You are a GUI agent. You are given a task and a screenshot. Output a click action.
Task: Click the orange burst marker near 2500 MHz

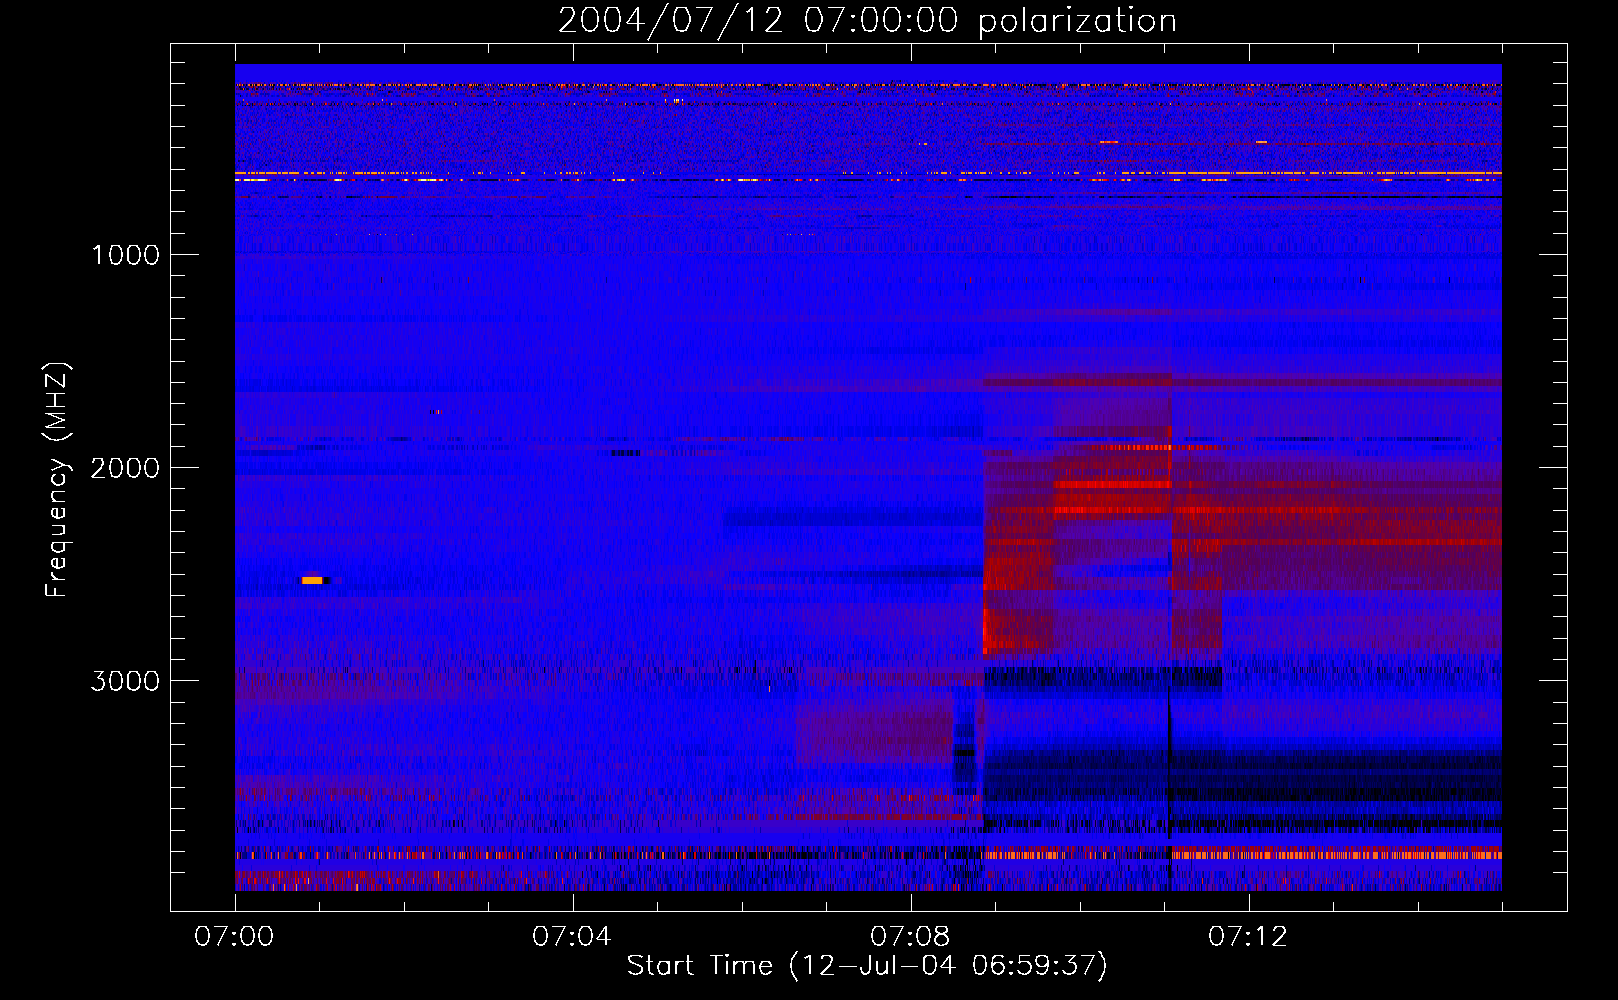(313, 580)
